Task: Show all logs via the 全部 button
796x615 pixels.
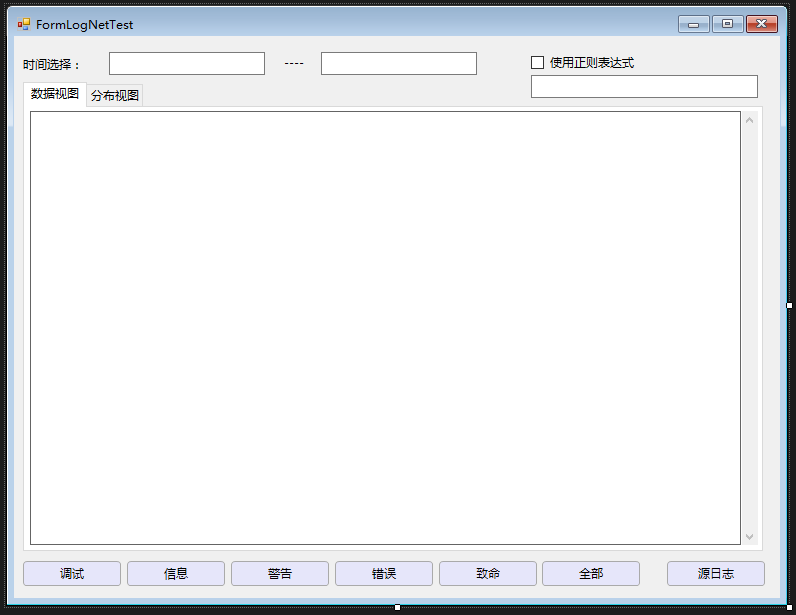Action: pos(591,573)
